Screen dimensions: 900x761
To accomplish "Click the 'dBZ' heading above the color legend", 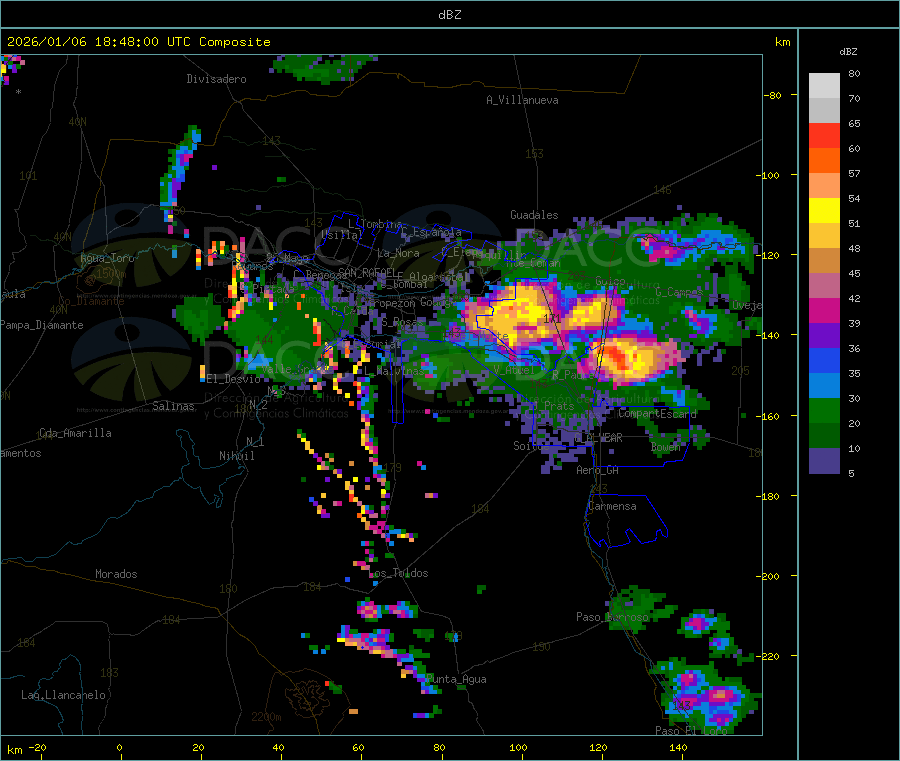I will tap(848, 52).
